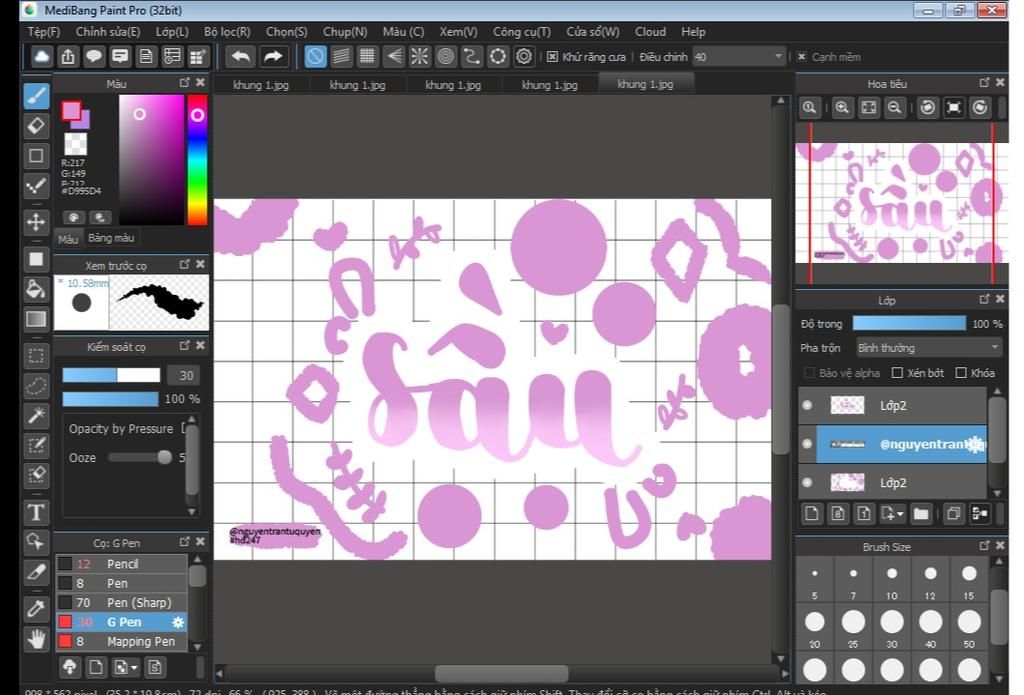Image resolution: width=1024 pixels, height=695 pixels.
Task: Click the cloud save icon
Action: click(42, 57)
